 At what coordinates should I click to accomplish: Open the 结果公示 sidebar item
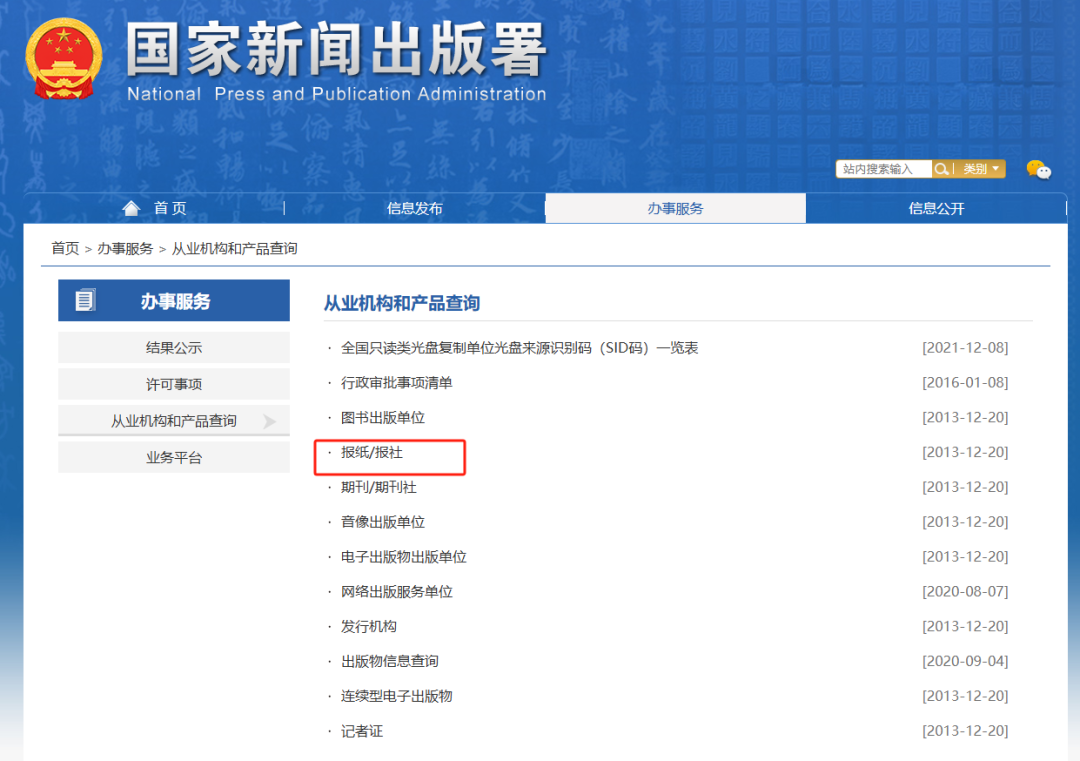pos(173,347)
